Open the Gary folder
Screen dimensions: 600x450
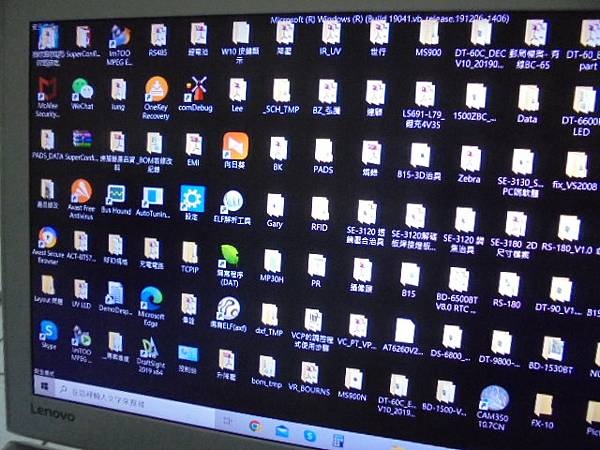pyautogui.click(x=275, y=210)
